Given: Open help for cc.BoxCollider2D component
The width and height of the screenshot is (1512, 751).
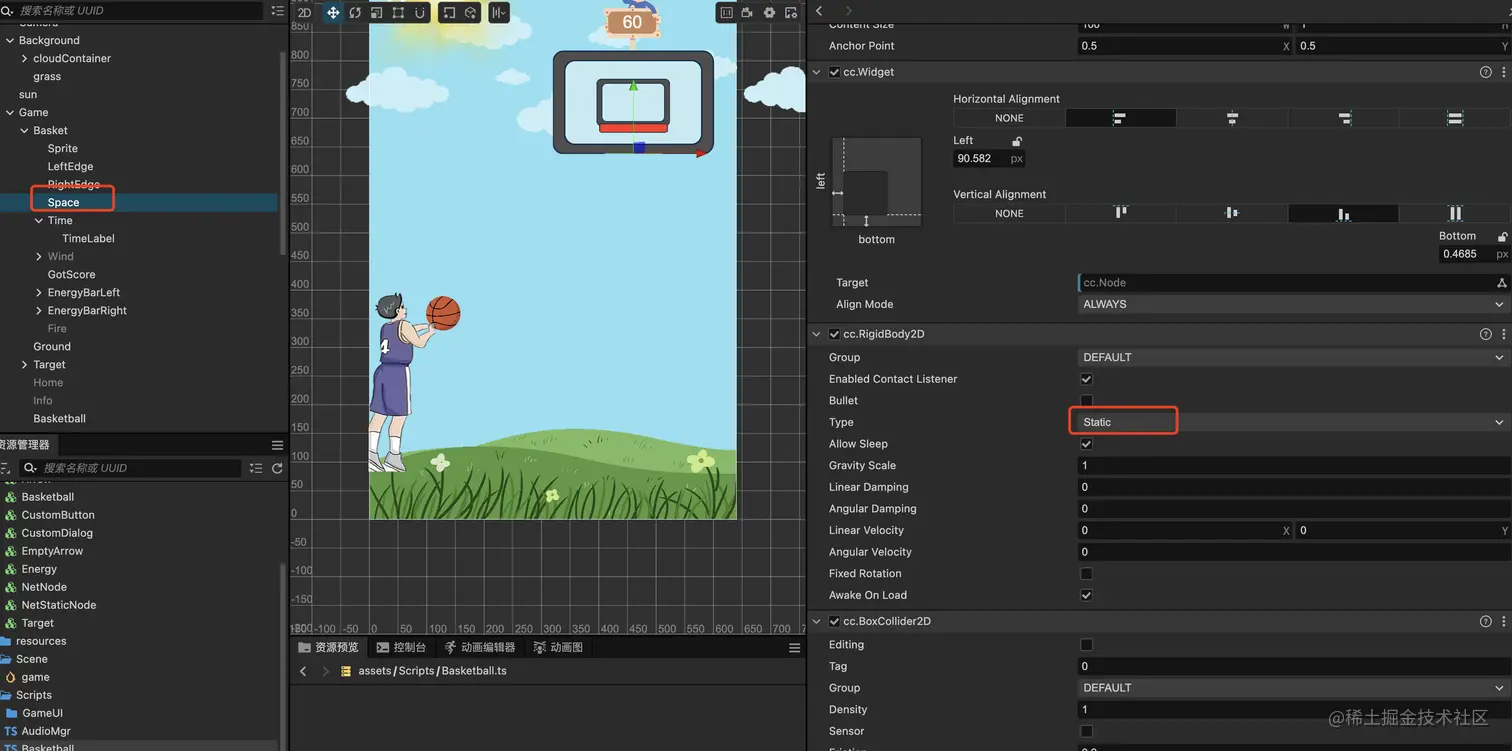Looking at the screenshot, I should [1486, 621].
